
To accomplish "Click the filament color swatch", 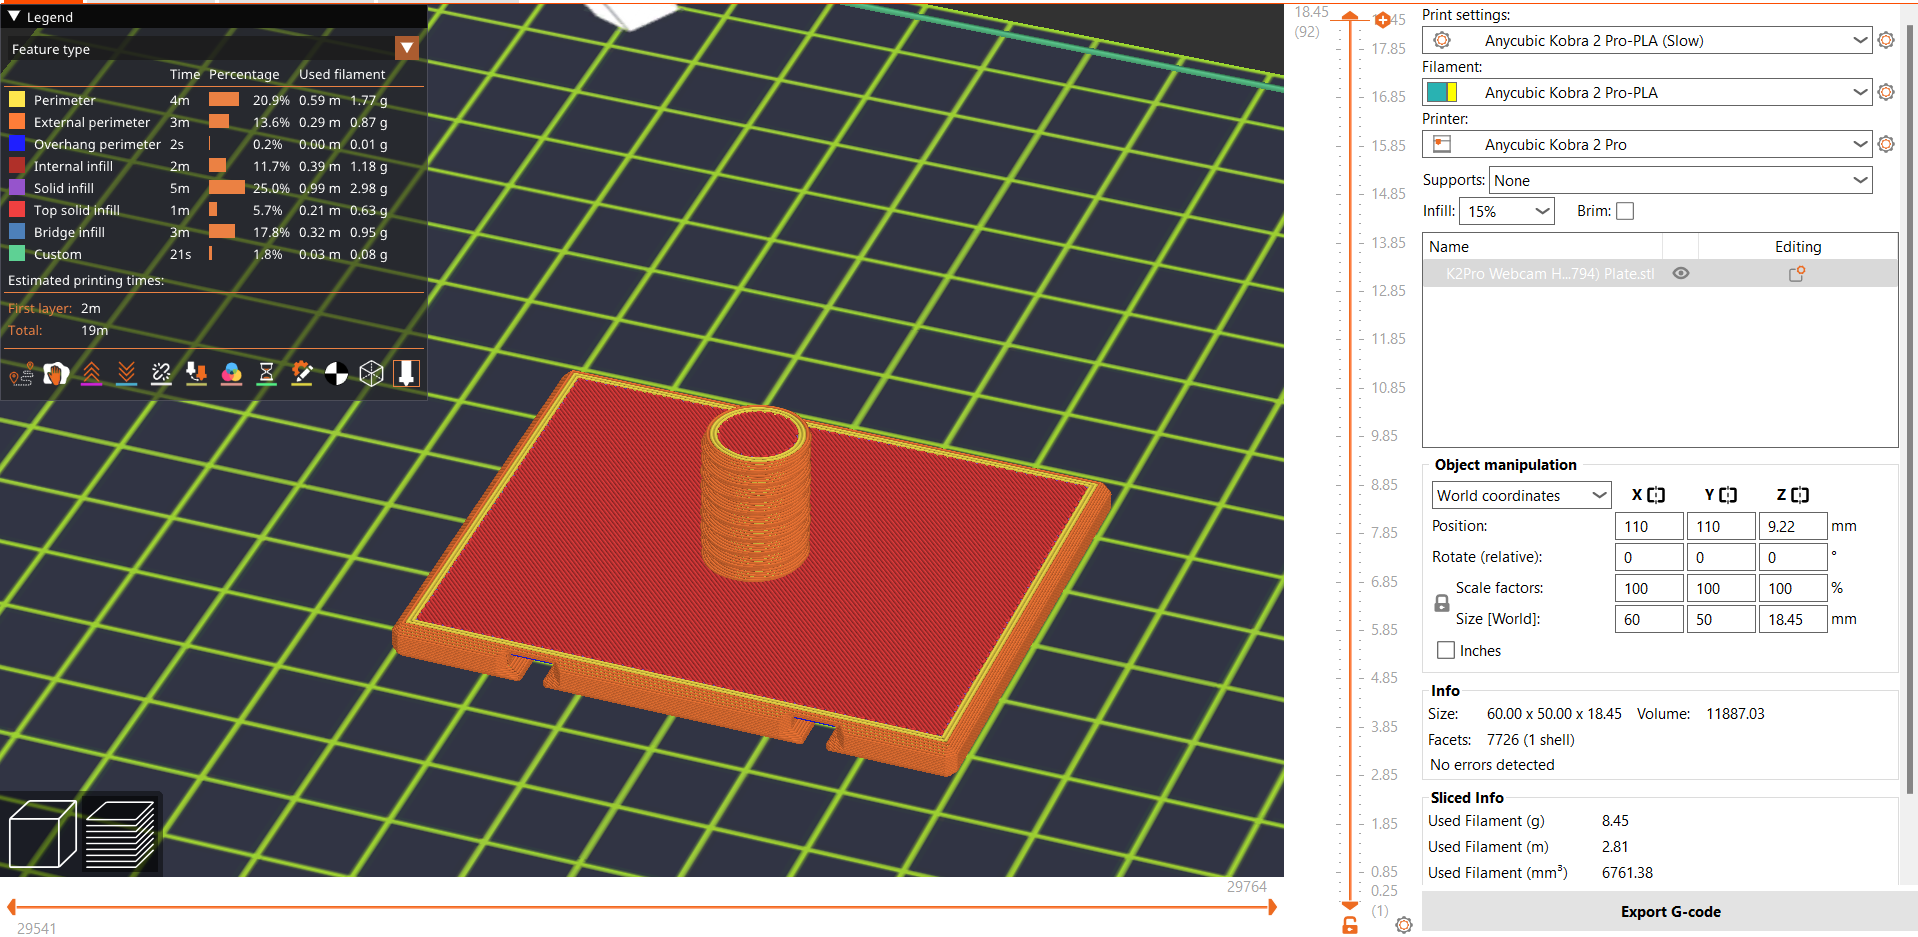I will click(1442, 92).
